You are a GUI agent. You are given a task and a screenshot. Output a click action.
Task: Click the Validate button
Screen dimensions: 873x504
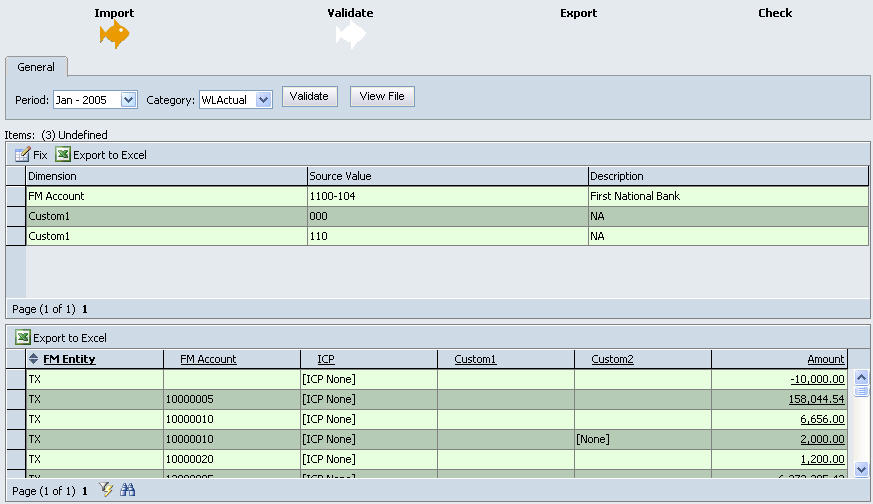click(x=310, y=96)
